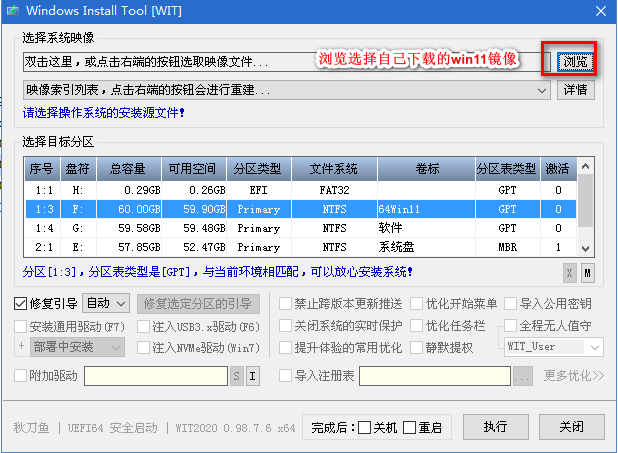Enable 注入NVMe驱动(Win7) checkbox
The height and width of the screenshot is (453, 618).
[x=143, y=348]
